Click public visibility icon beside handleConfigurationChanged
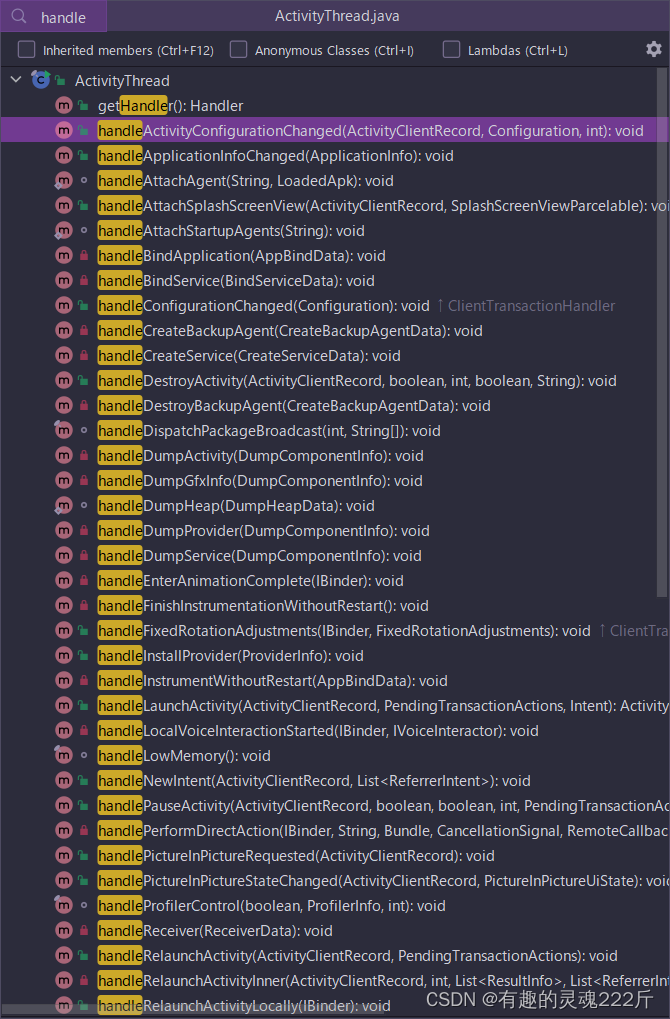 [x=84, y=305]
